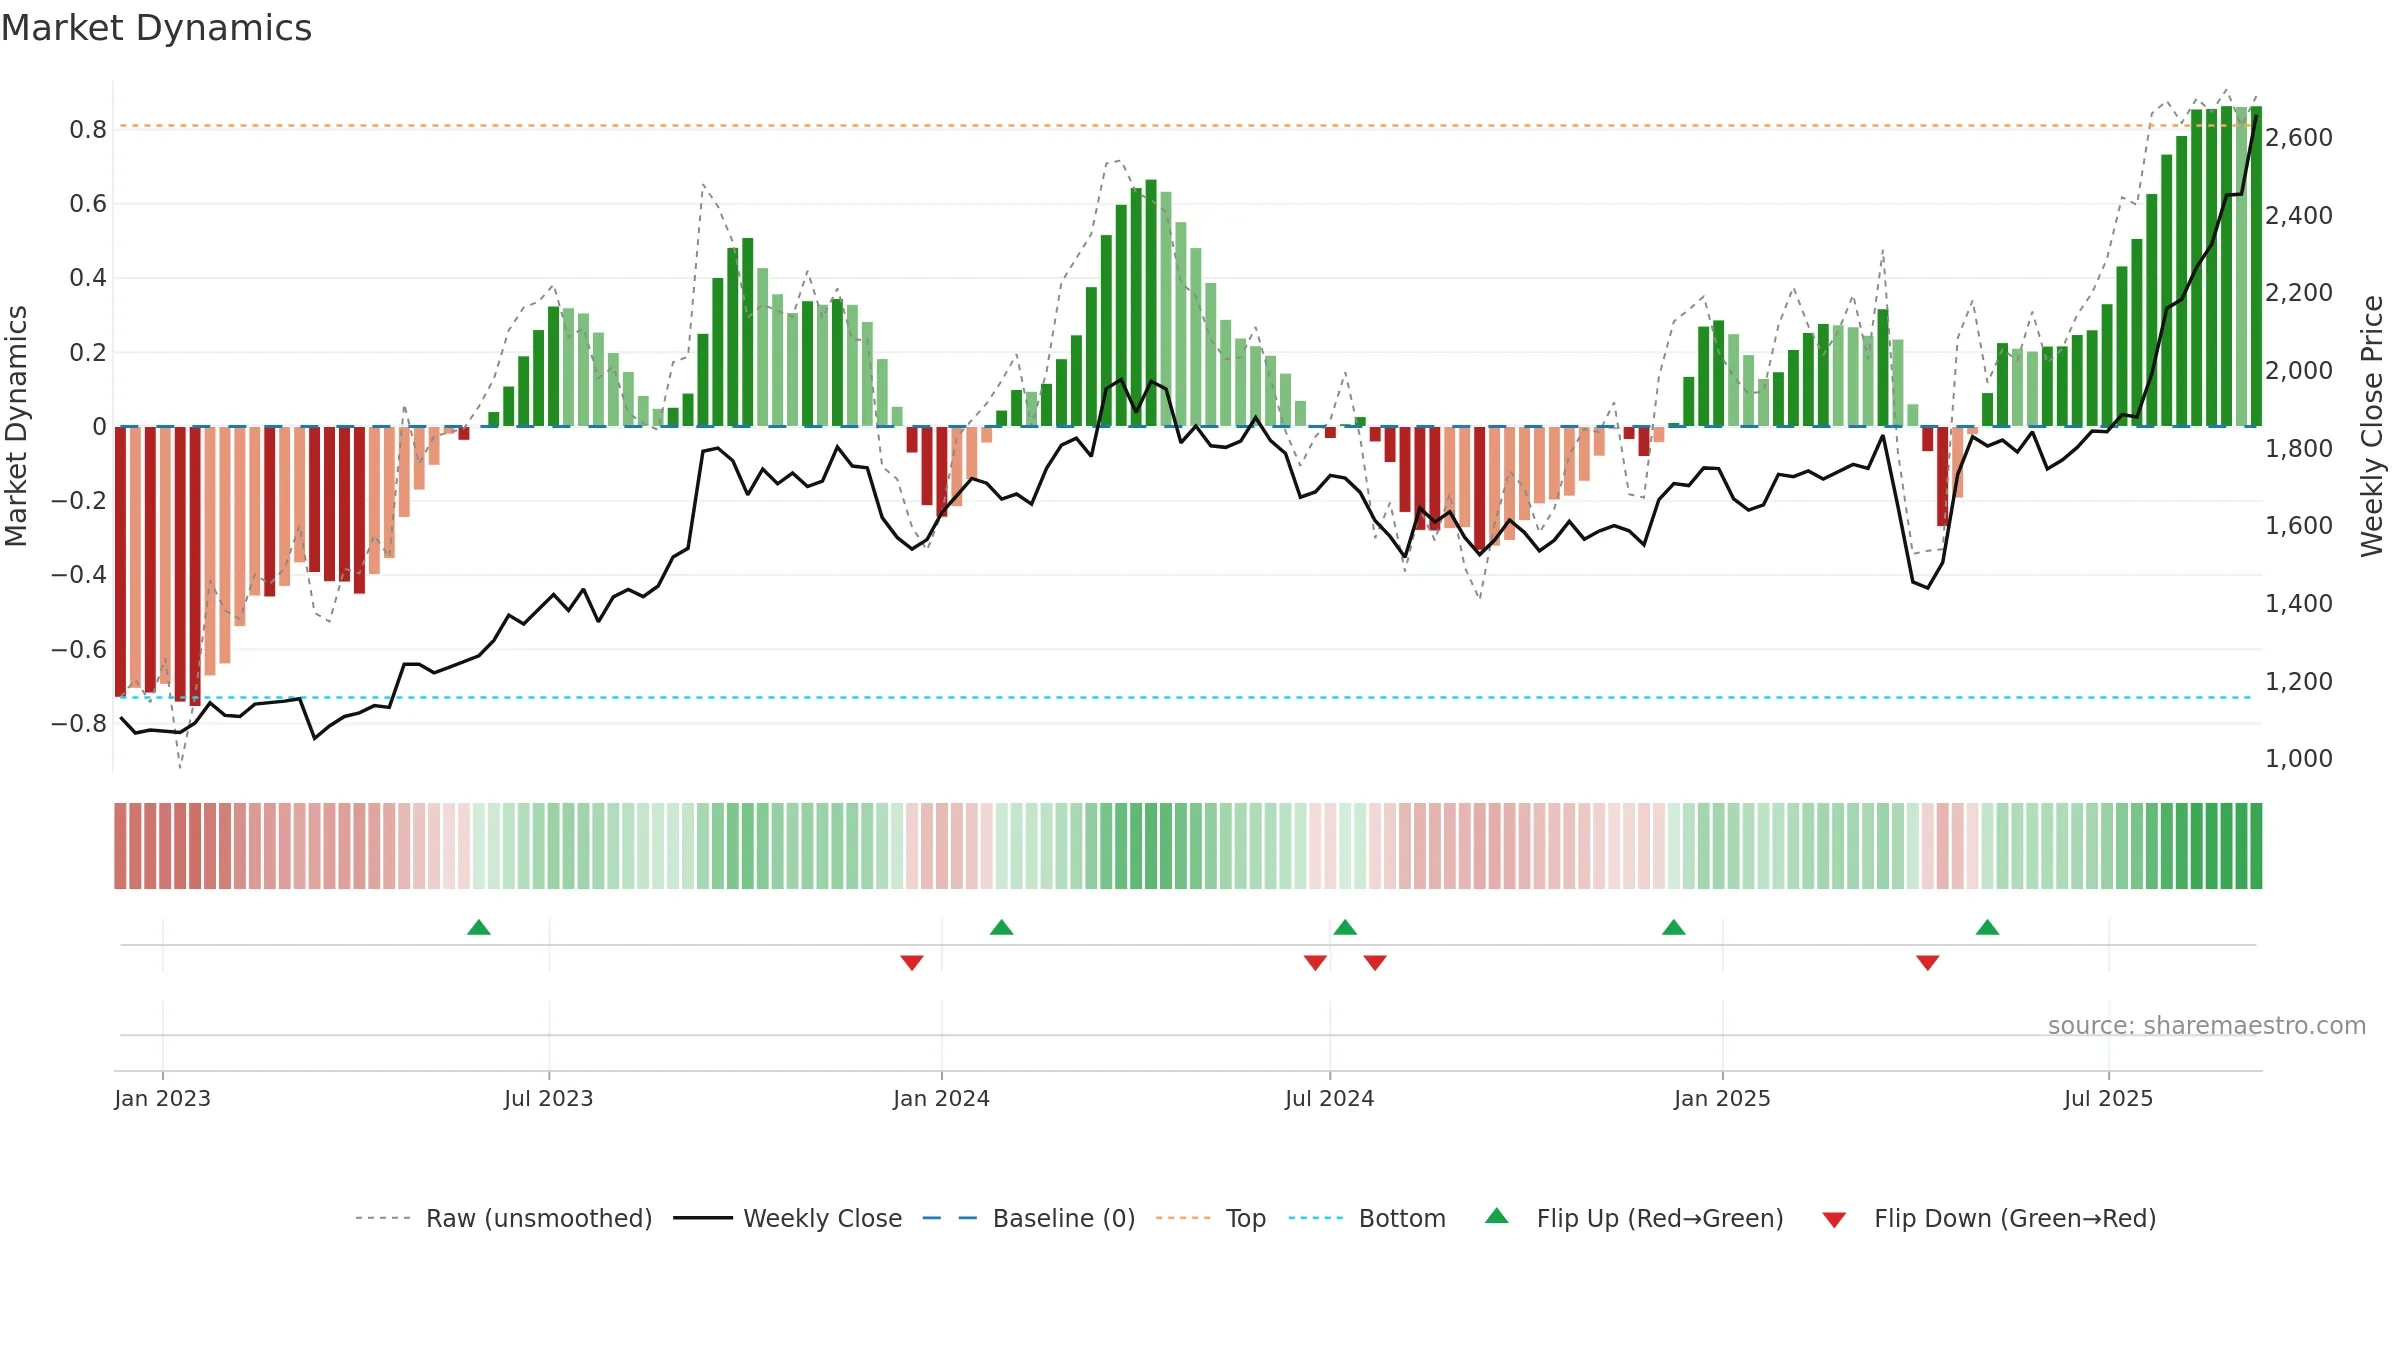2400x1350 pixels.
Task: Click the Jul 2024 x-axis label
Action: (1330, 1099)
